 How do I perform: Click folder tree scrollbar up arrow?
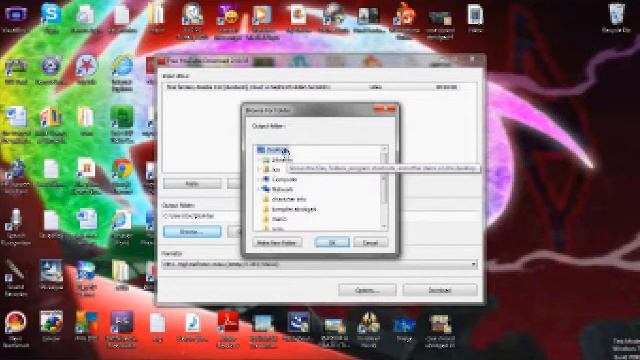point(384,149)
